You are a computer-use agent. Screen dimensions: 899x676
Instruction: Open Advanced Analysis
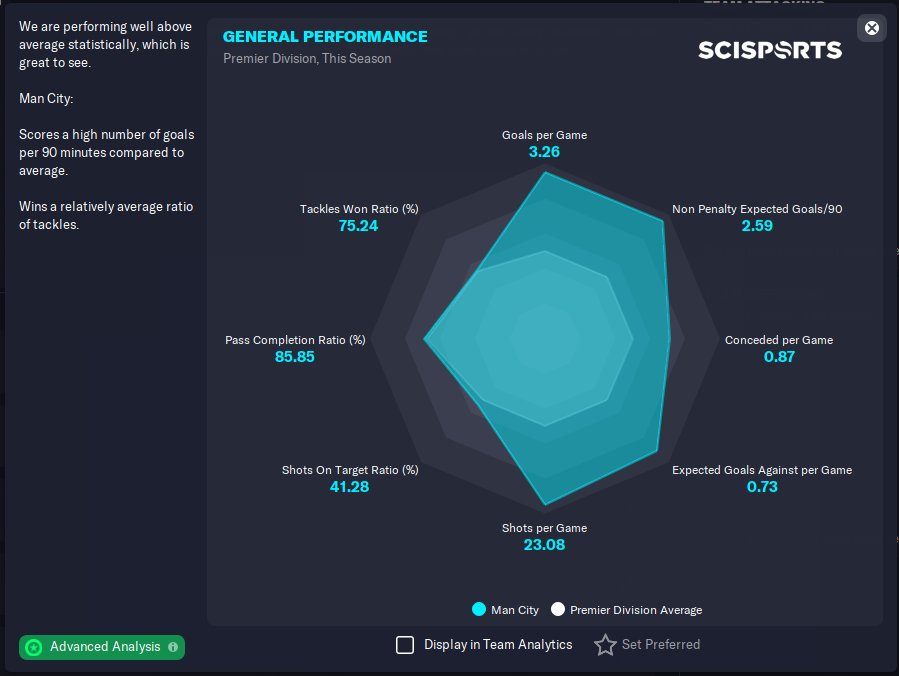click(104, 647)
